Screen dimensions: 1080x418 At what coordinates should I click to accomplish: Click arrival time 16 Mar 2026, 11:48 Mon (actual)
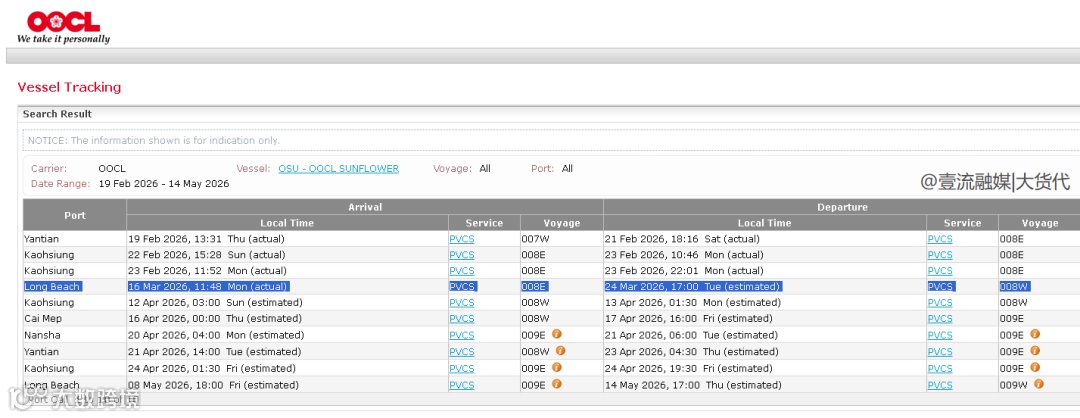tap(208, 286)
